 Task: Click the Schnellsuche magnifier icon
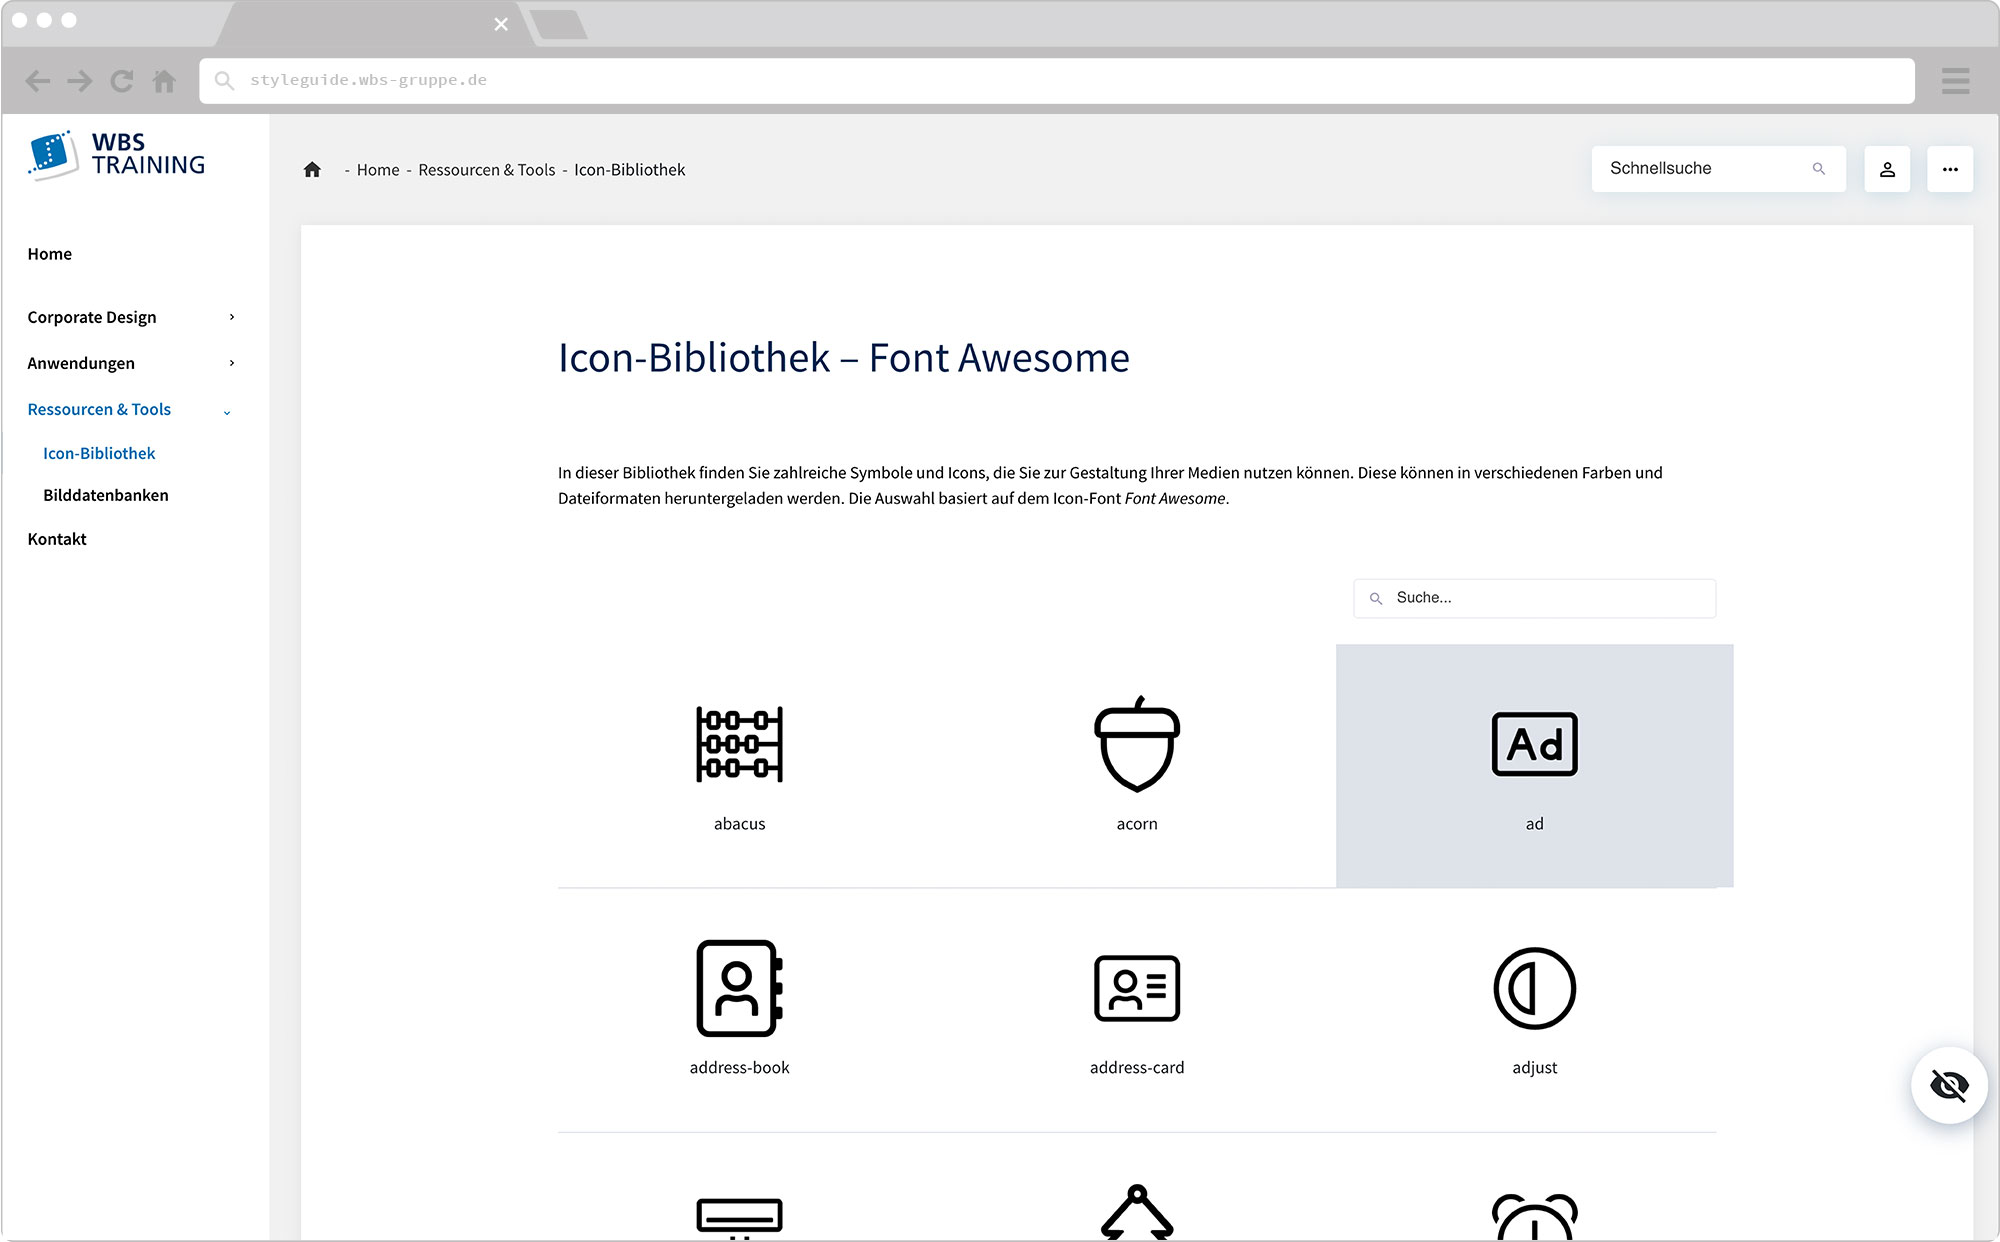pyautogui.click(x=1819, y=169)
